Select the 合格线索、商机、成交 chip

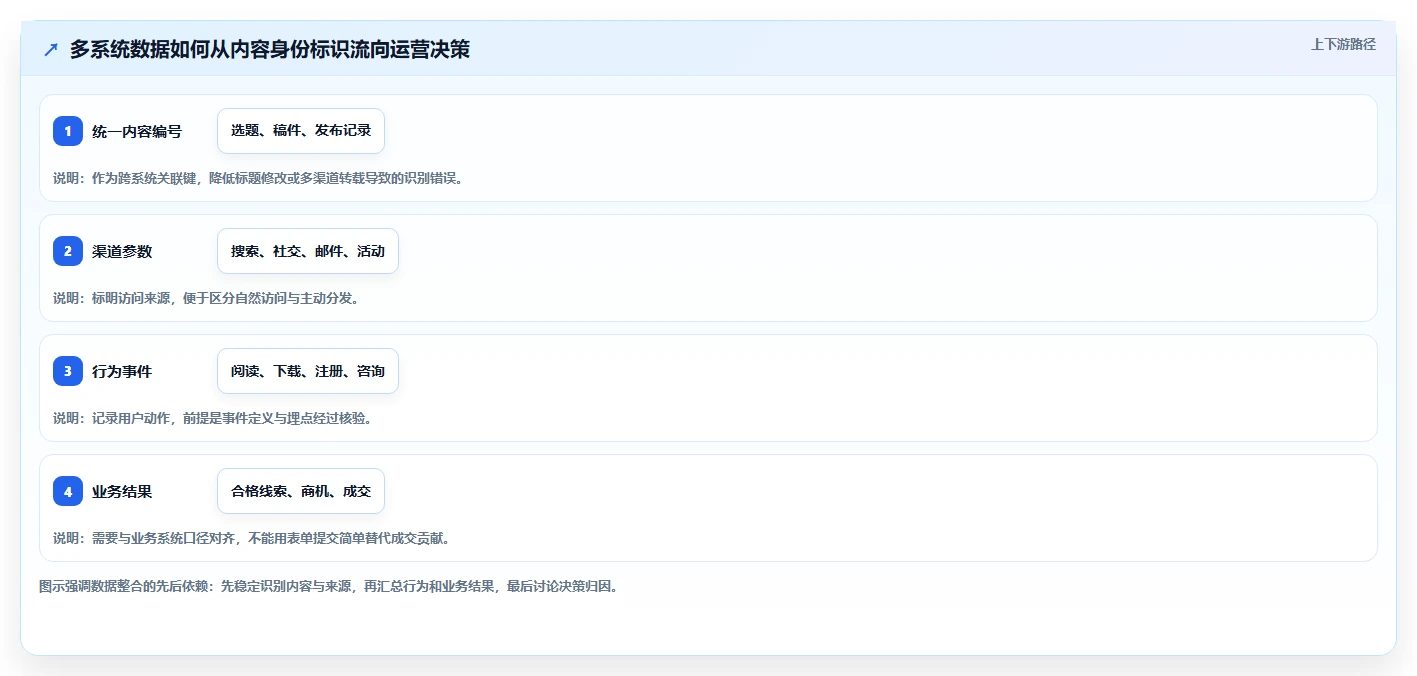point(301,491)
